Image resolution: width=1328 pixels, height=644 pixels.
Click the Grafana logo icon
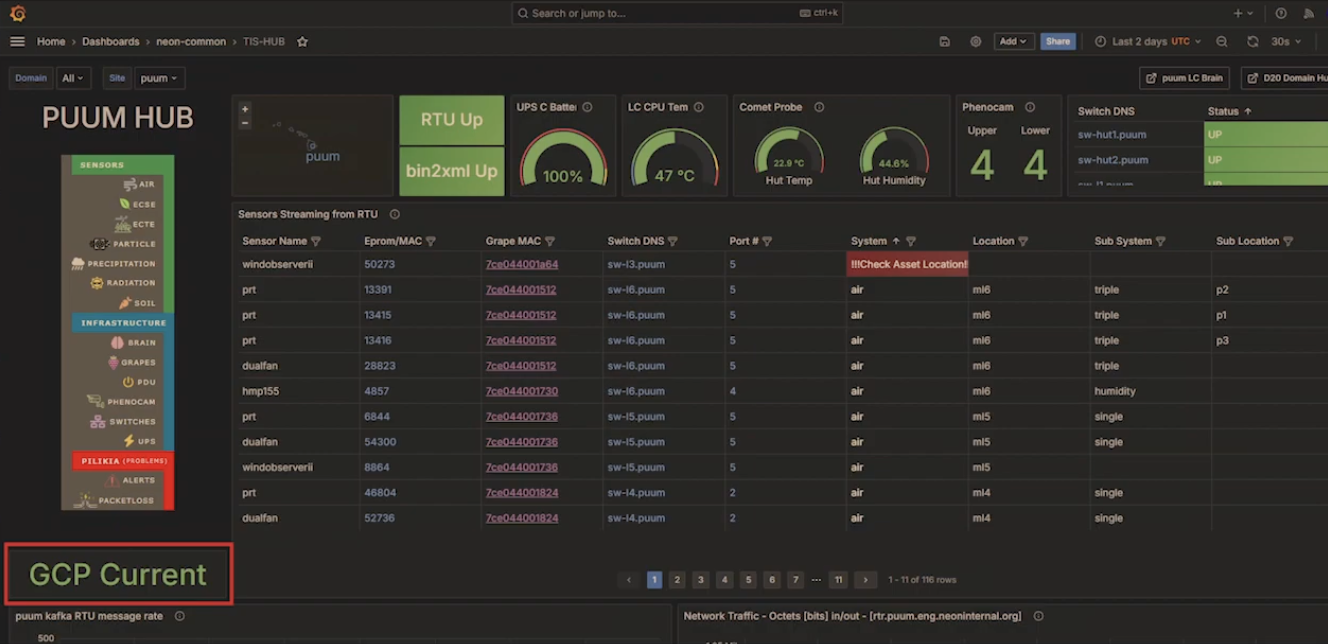tap(17, 13)
